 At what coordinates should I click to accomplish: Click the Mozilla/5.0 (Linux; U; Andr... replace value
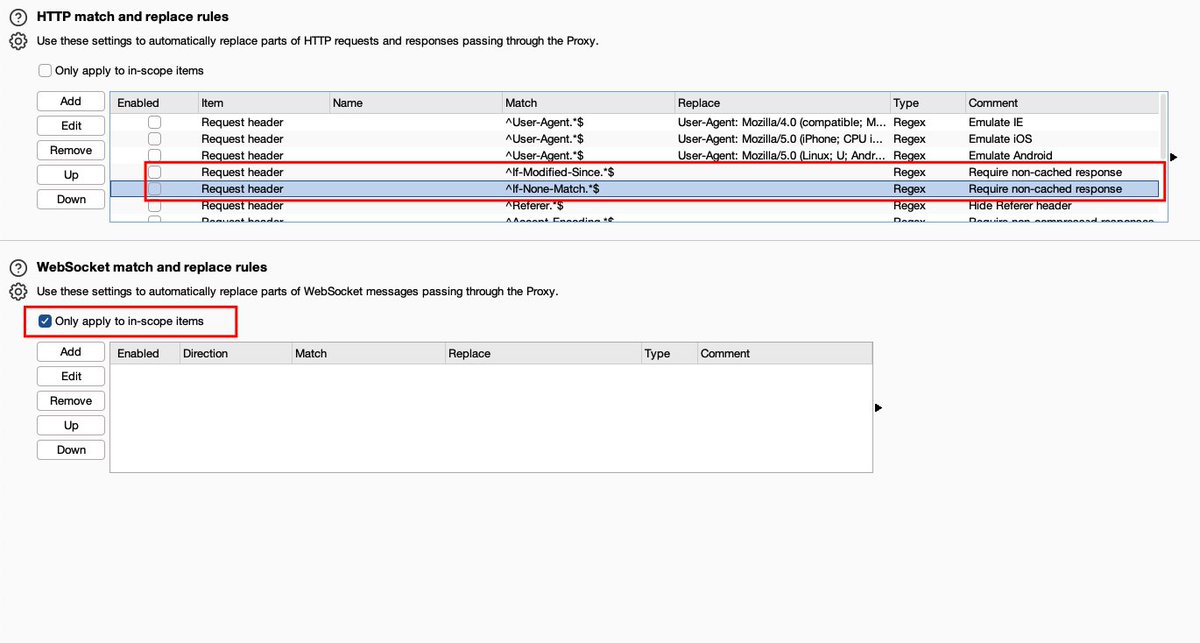(x=781, y=155)
